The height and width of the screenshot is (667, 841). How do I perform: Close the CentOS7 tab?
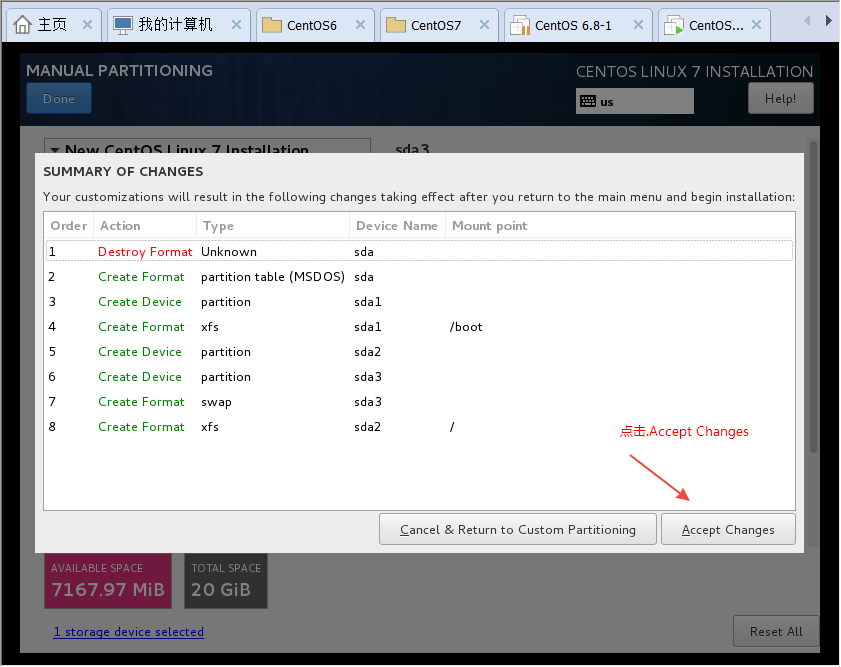tap(484, 25)
